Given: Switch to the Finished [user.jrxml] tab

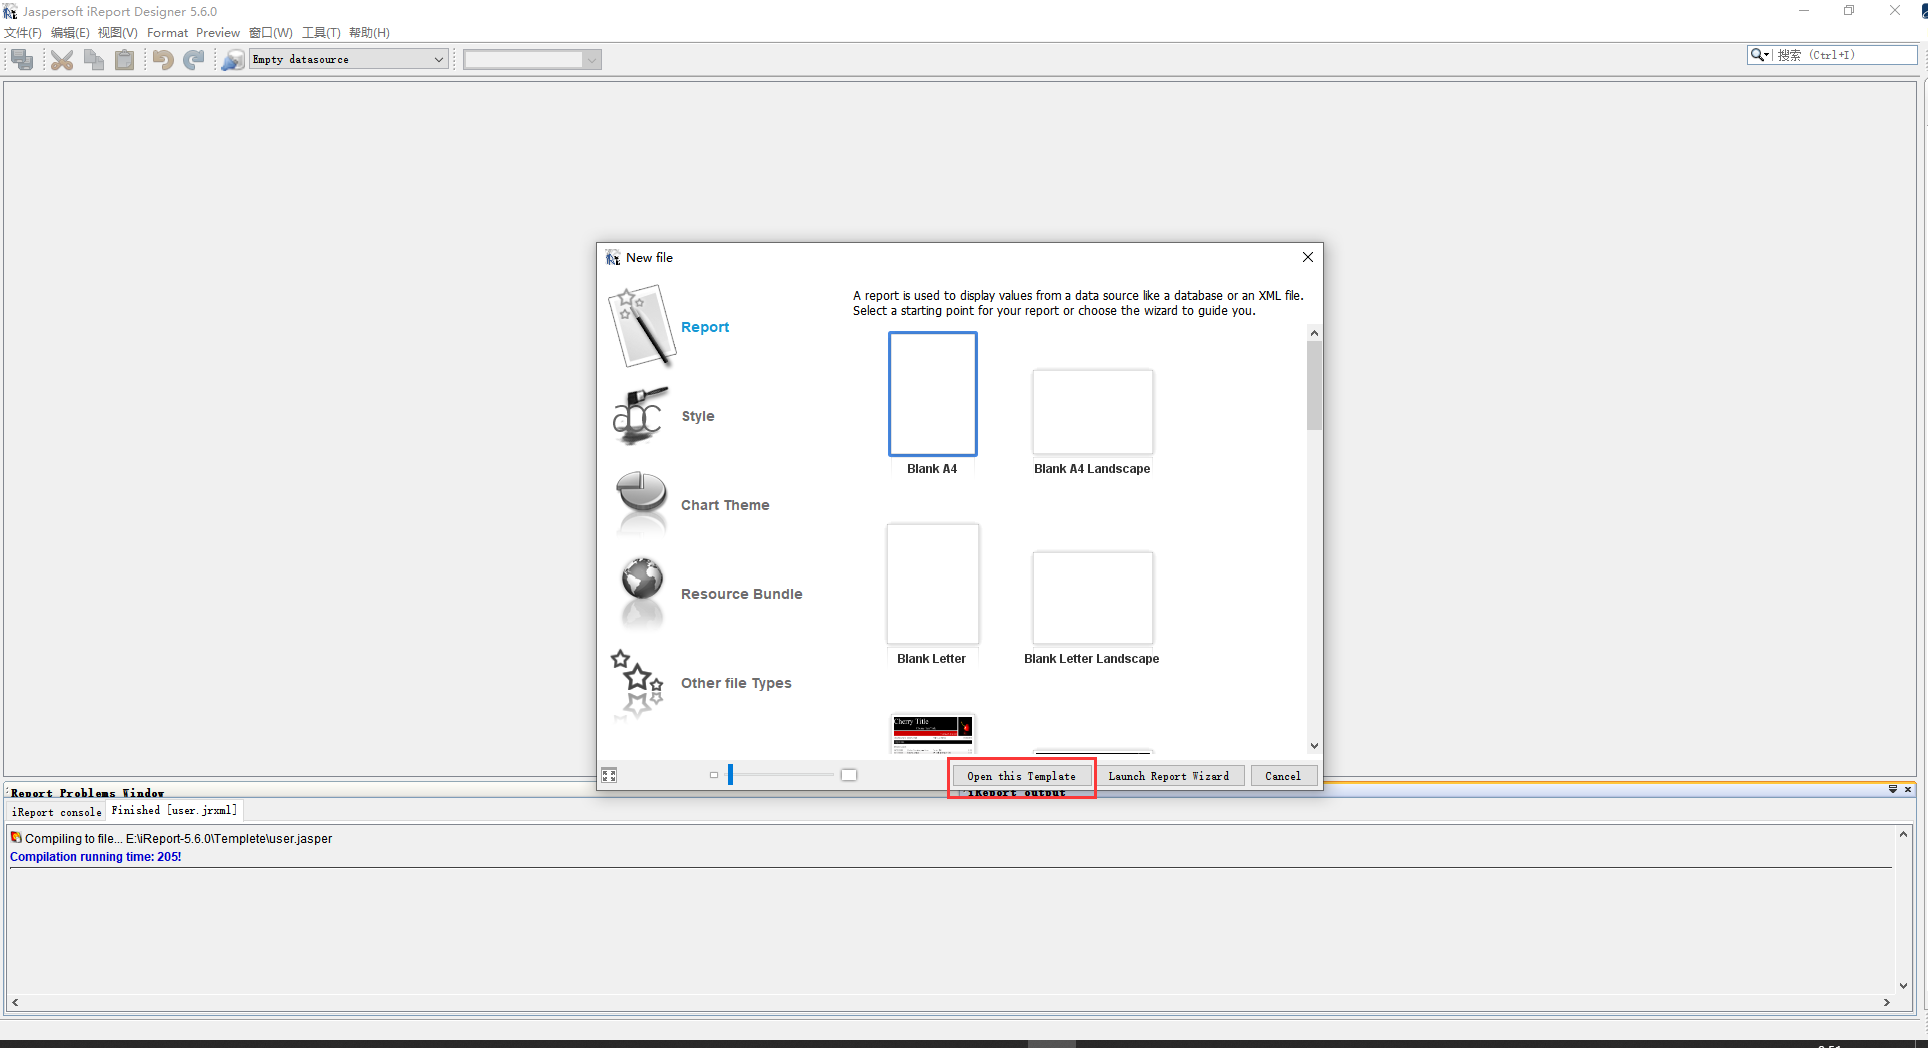Looking at the screenshot, I should [x=174, y=810].
